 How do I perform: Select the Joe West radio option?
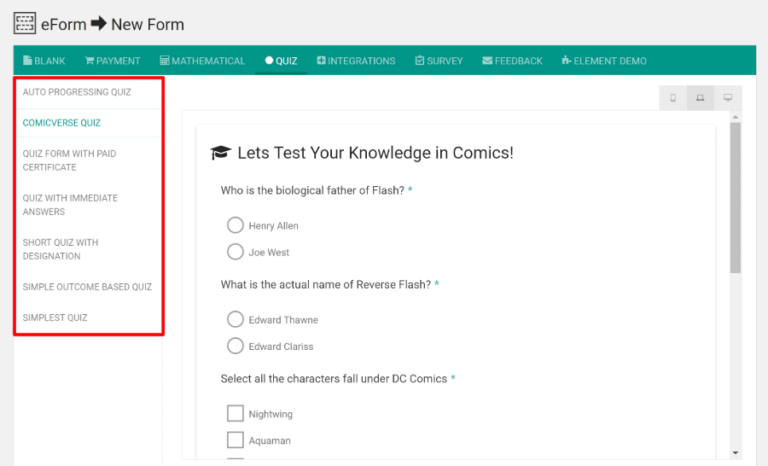(236, 252)
